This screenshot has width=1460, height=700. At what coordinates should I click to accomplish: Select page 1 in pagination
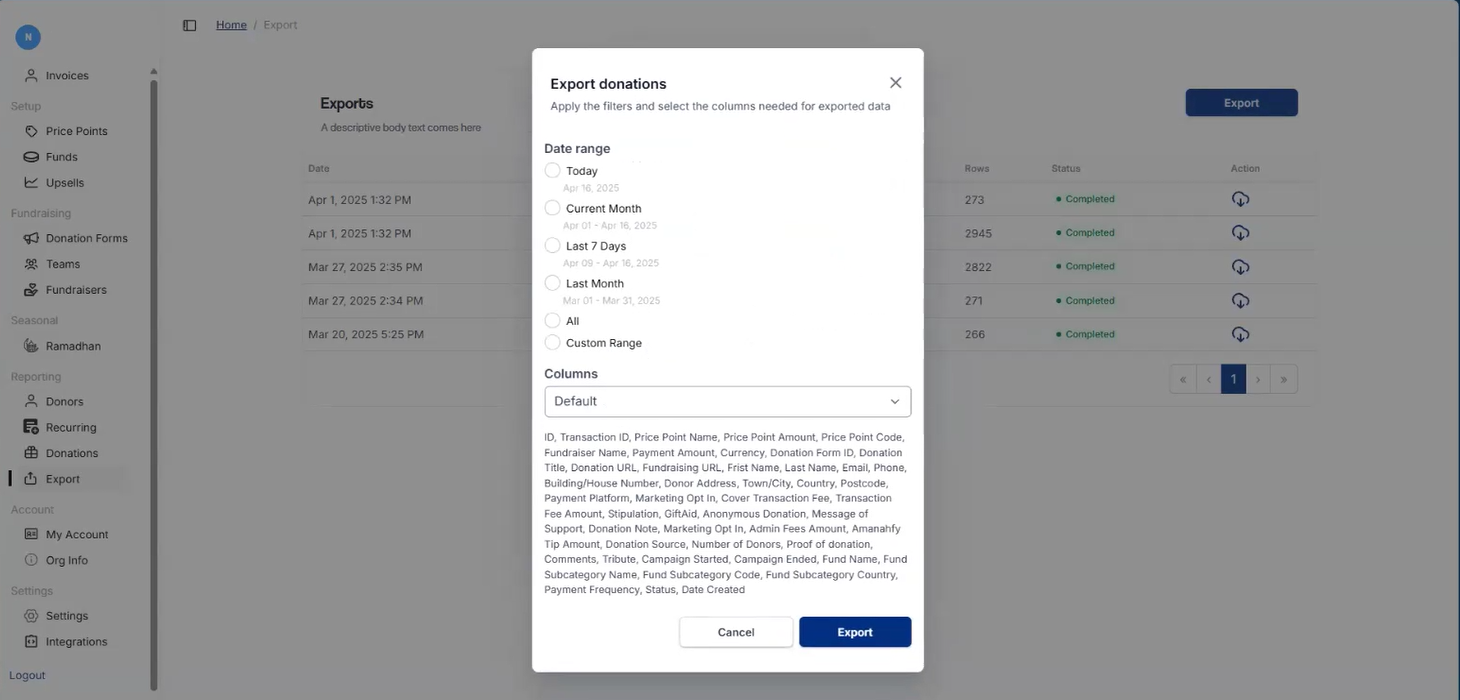click(1234, 379)
